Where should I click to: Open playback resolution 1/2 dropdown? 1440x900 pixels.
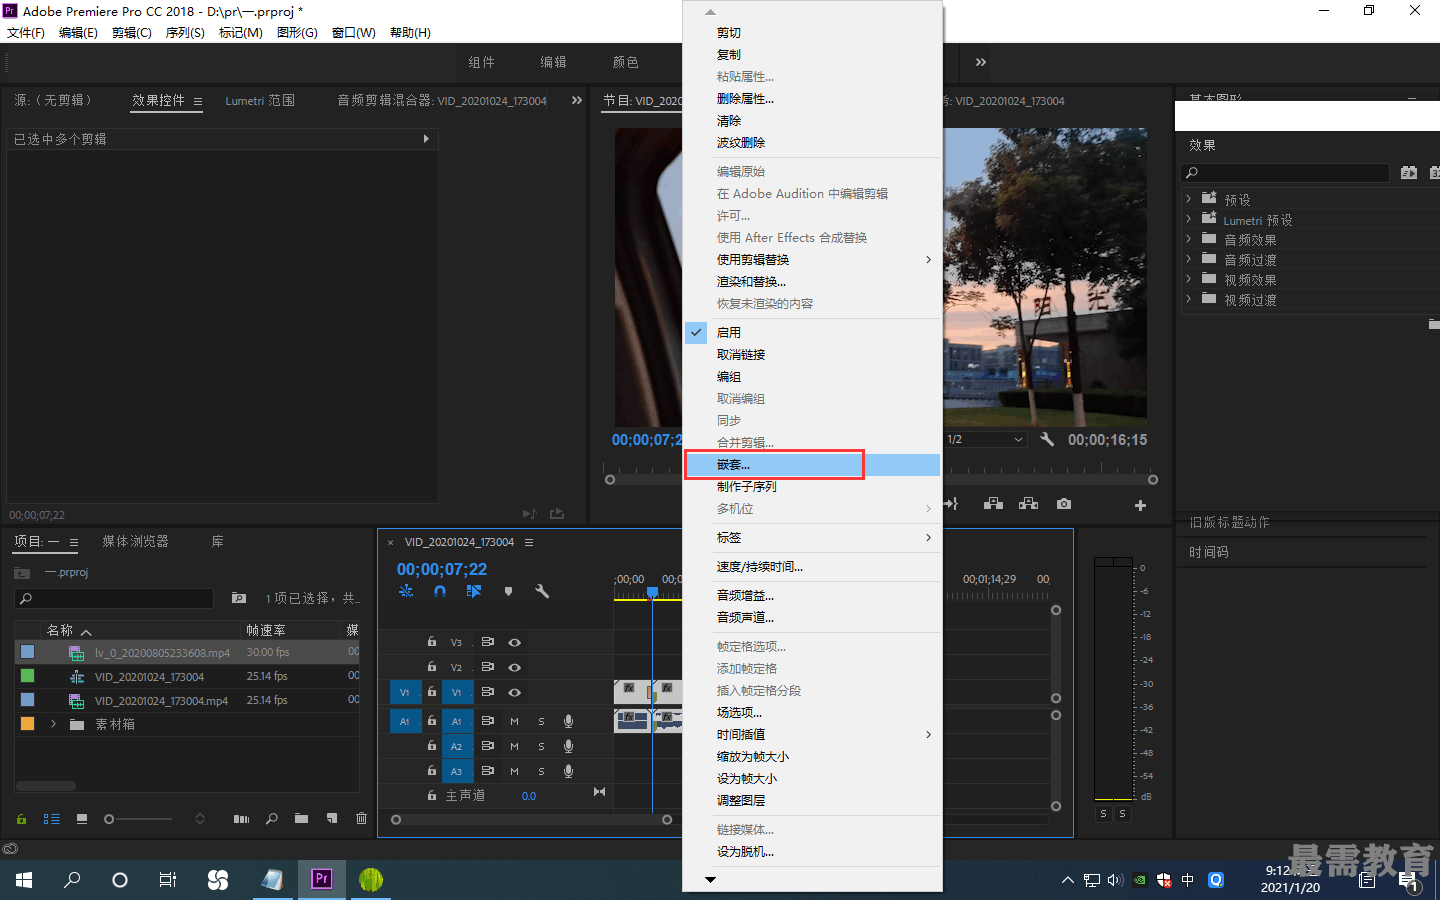tap(985, 439)
